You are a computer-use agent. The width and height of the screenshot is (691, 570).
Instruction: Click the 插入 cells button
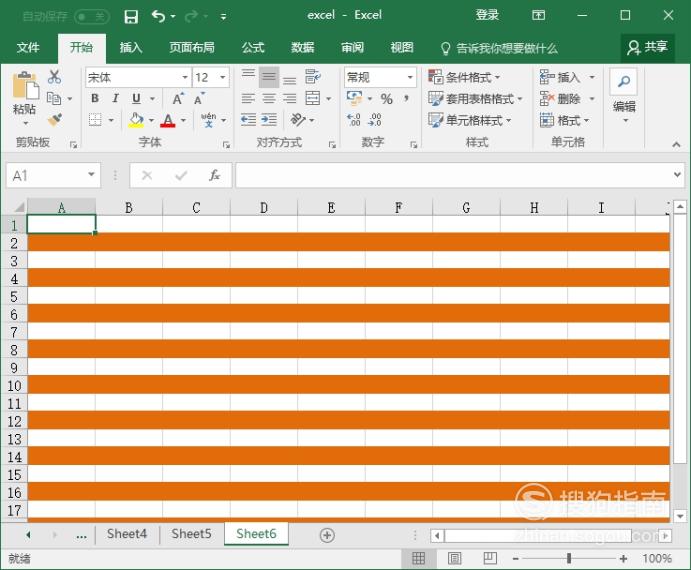point(568,78)
